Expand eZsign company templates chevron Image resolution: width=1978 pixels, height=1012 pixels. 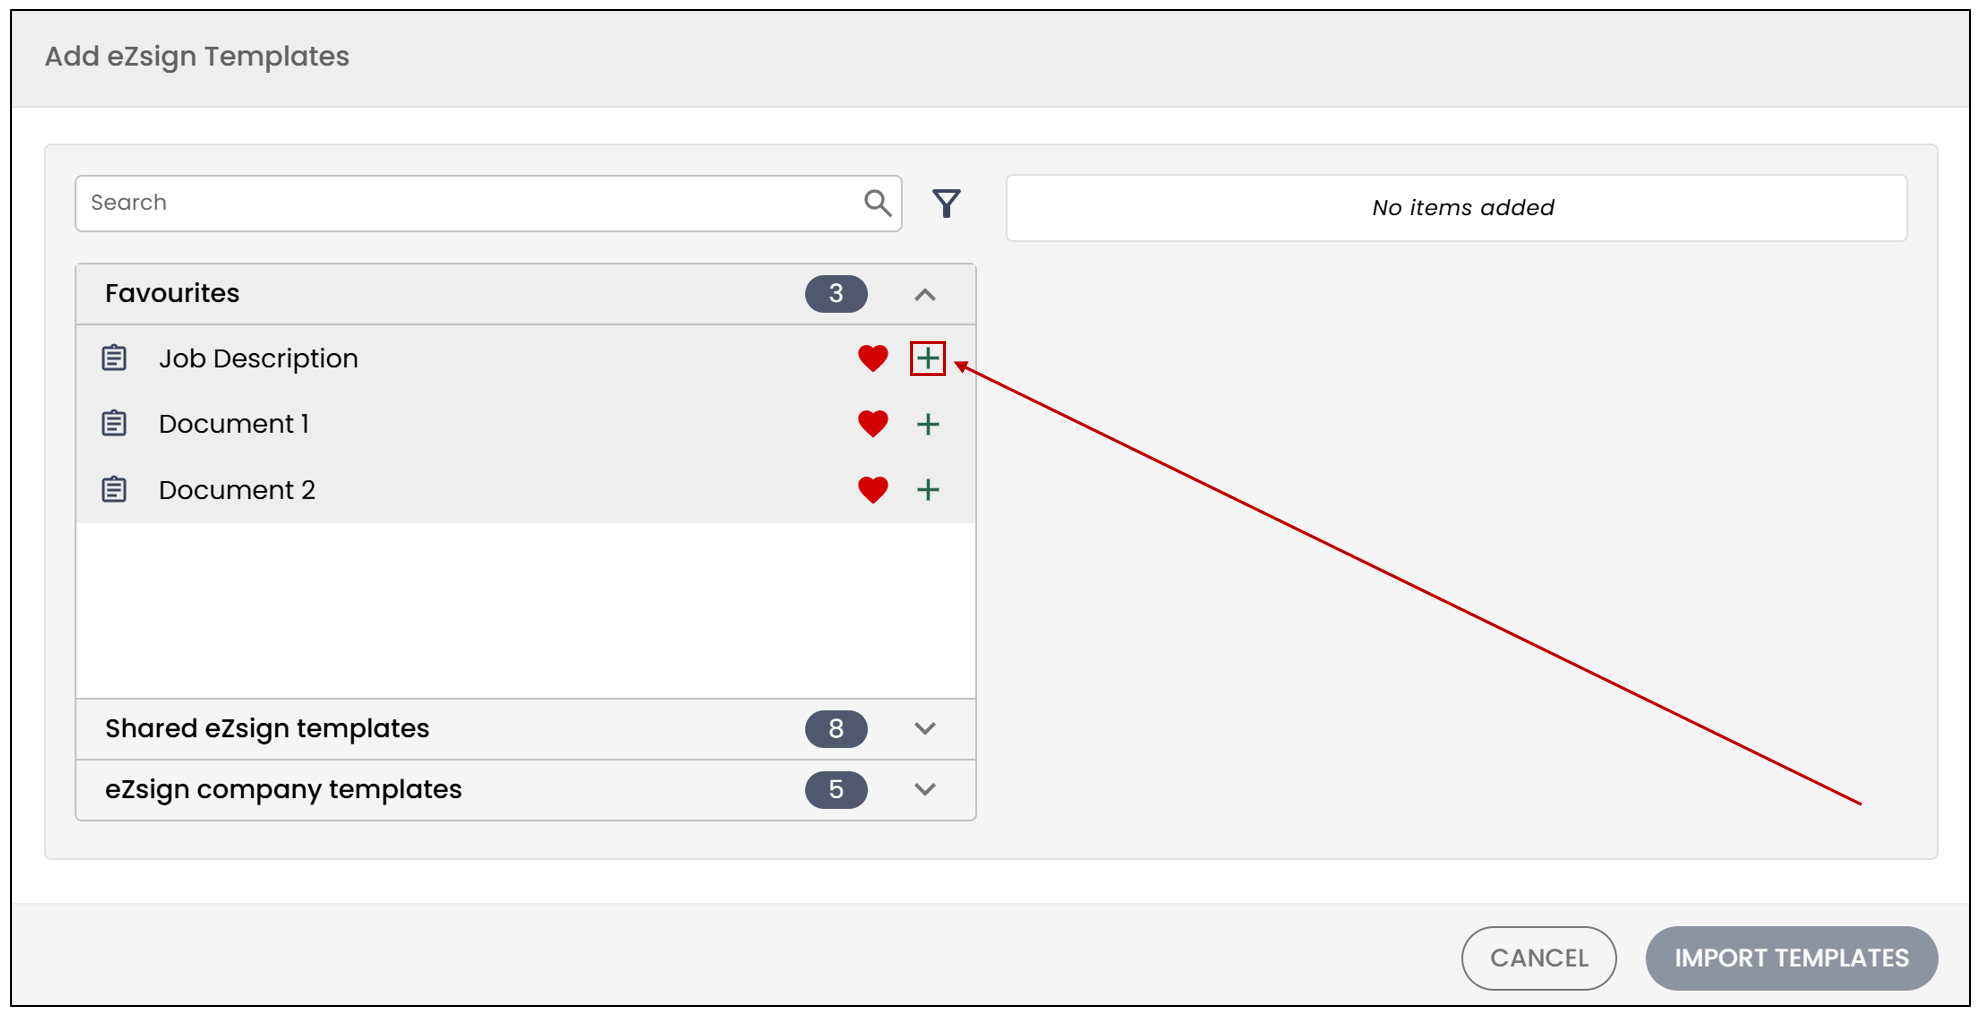(x=925, y=789)
